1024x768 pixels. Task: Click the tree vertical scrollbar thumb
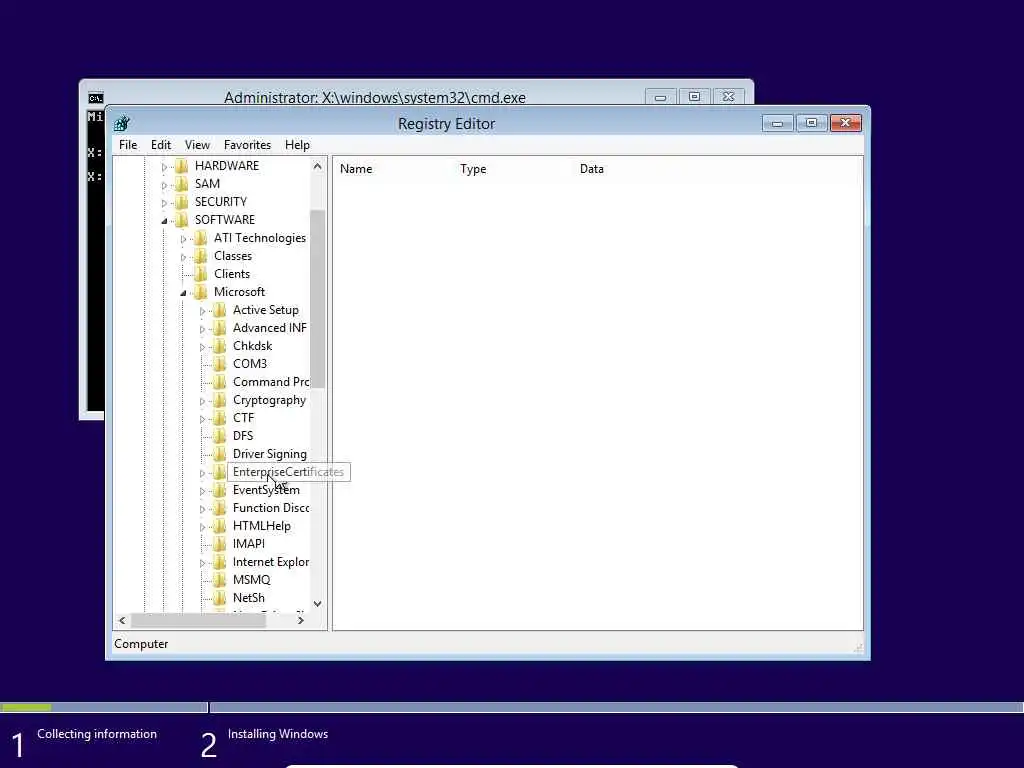pos(317,298)
